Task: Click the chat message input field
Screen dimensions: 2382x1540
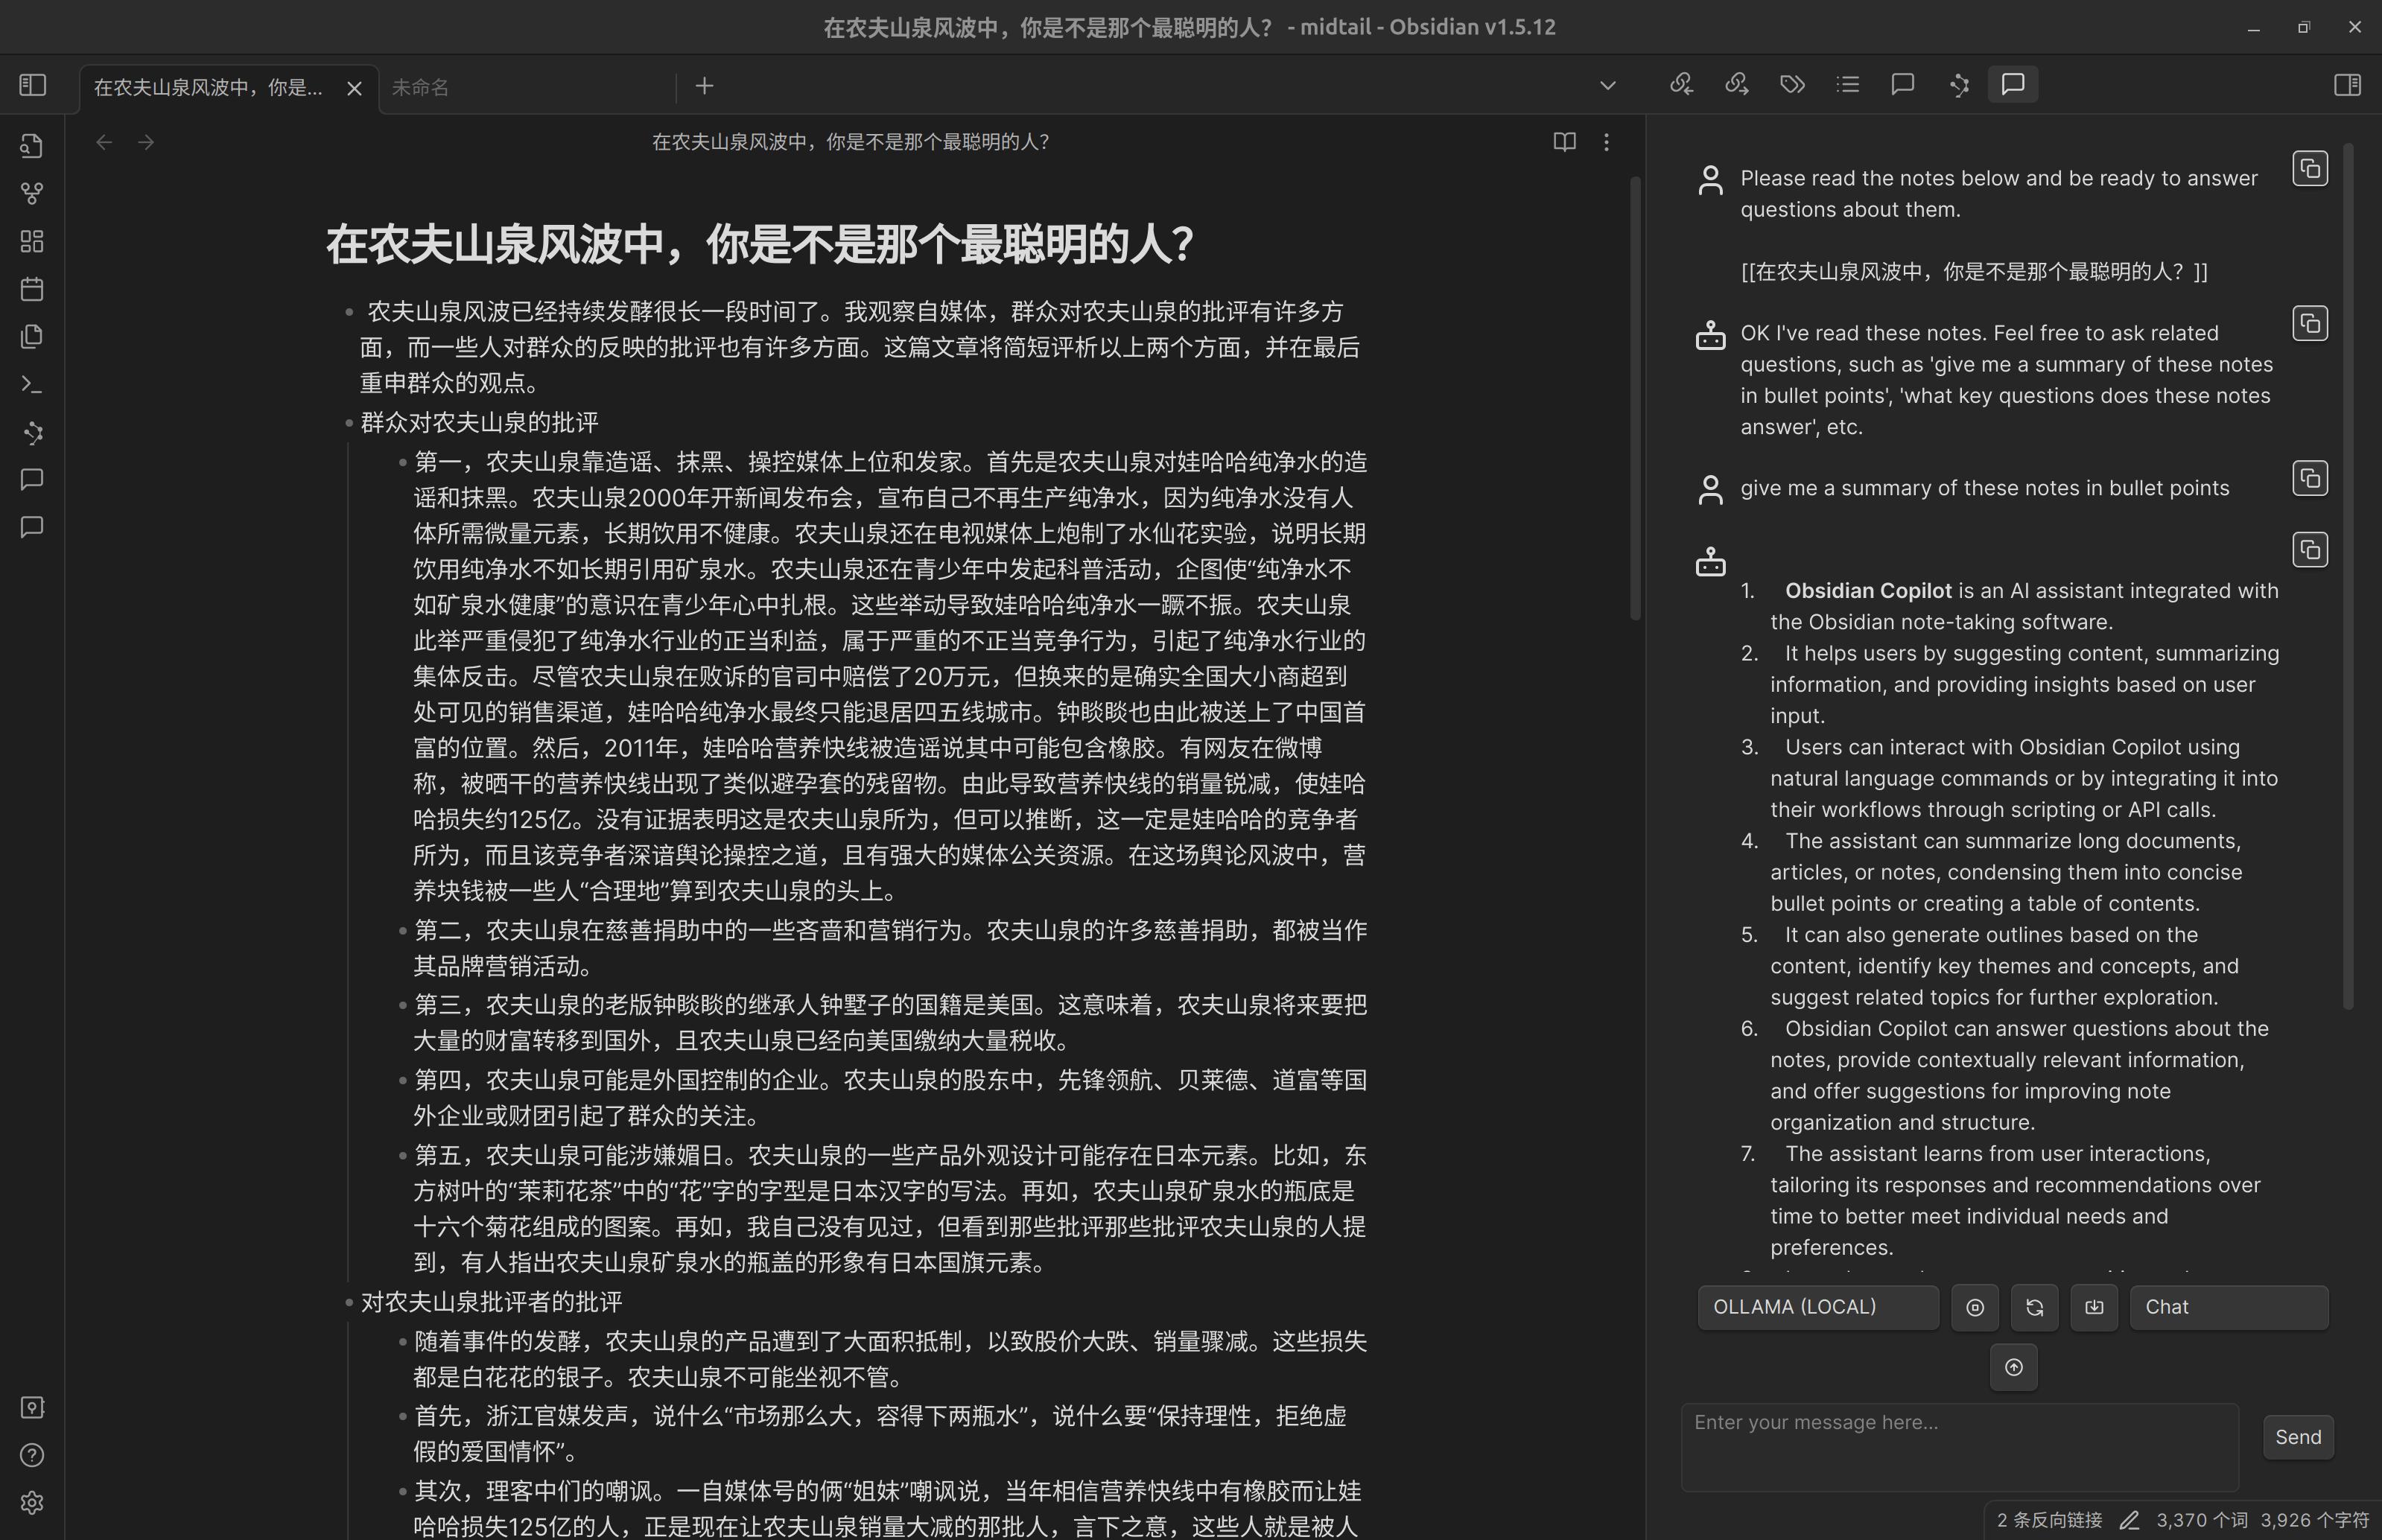Action: tap(1960, 1448)
